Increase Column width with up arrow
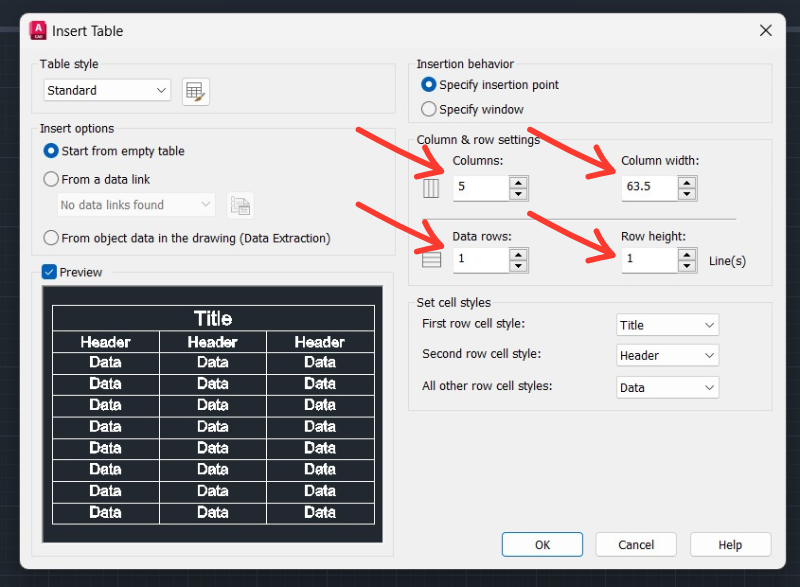800x587 pixels. pos(687,183)
